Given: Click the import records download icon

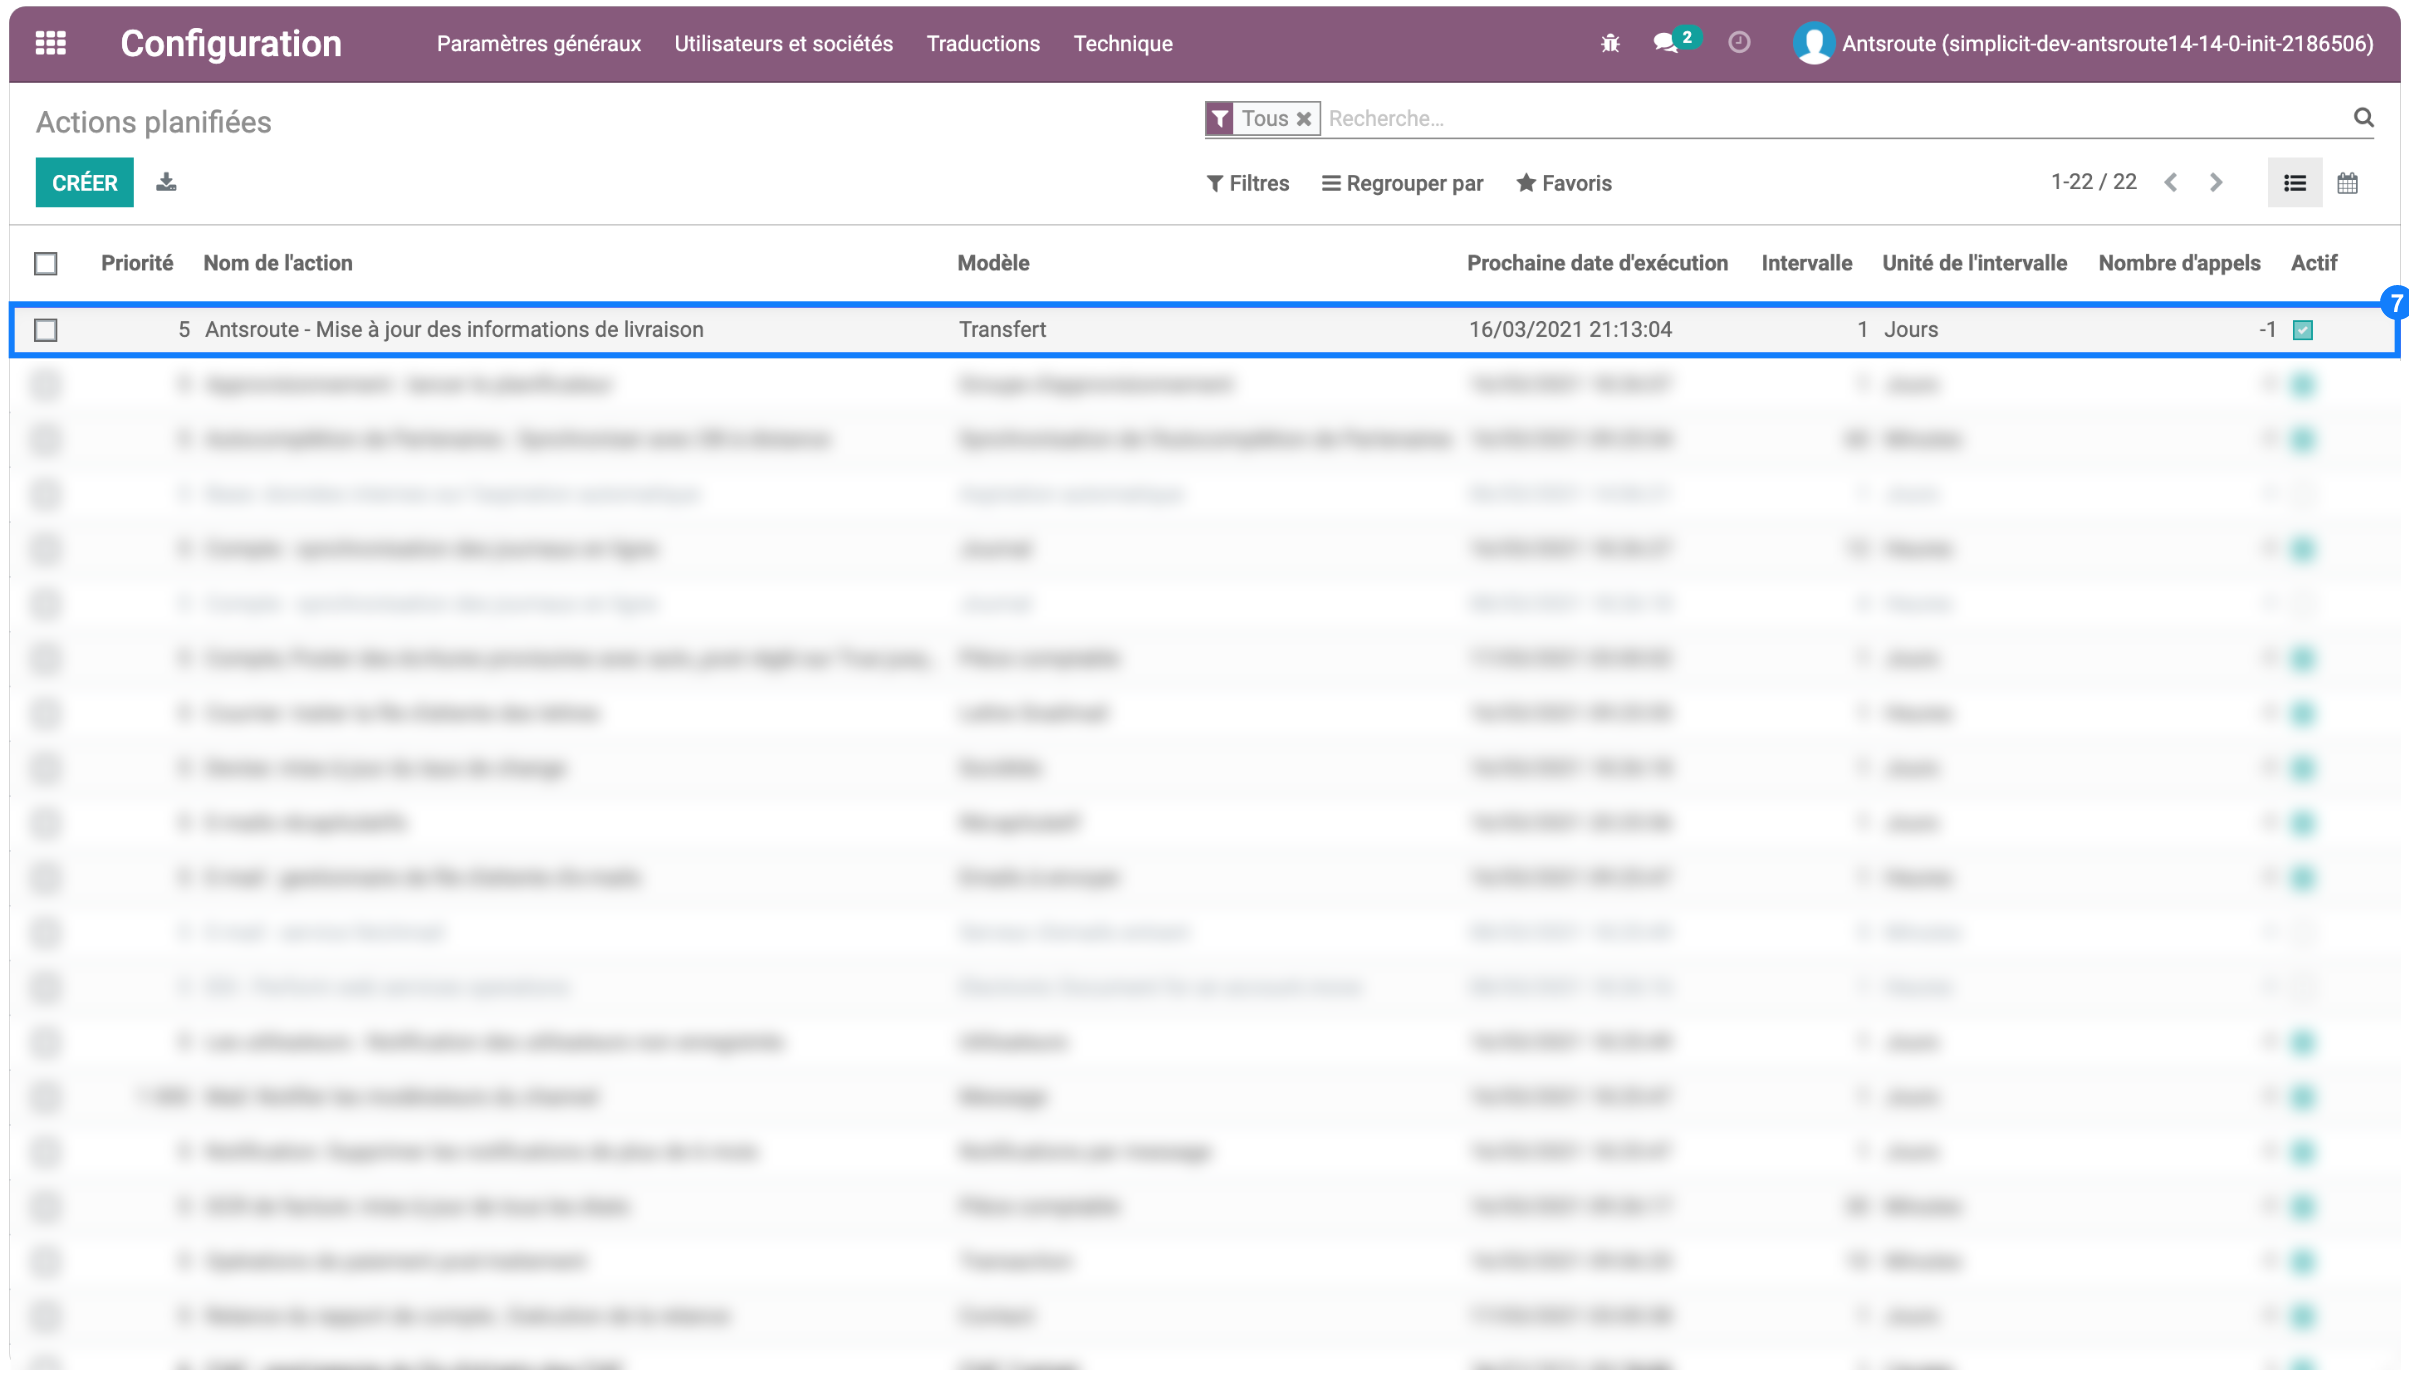Looking at the screenshot, I should (167, 182).
